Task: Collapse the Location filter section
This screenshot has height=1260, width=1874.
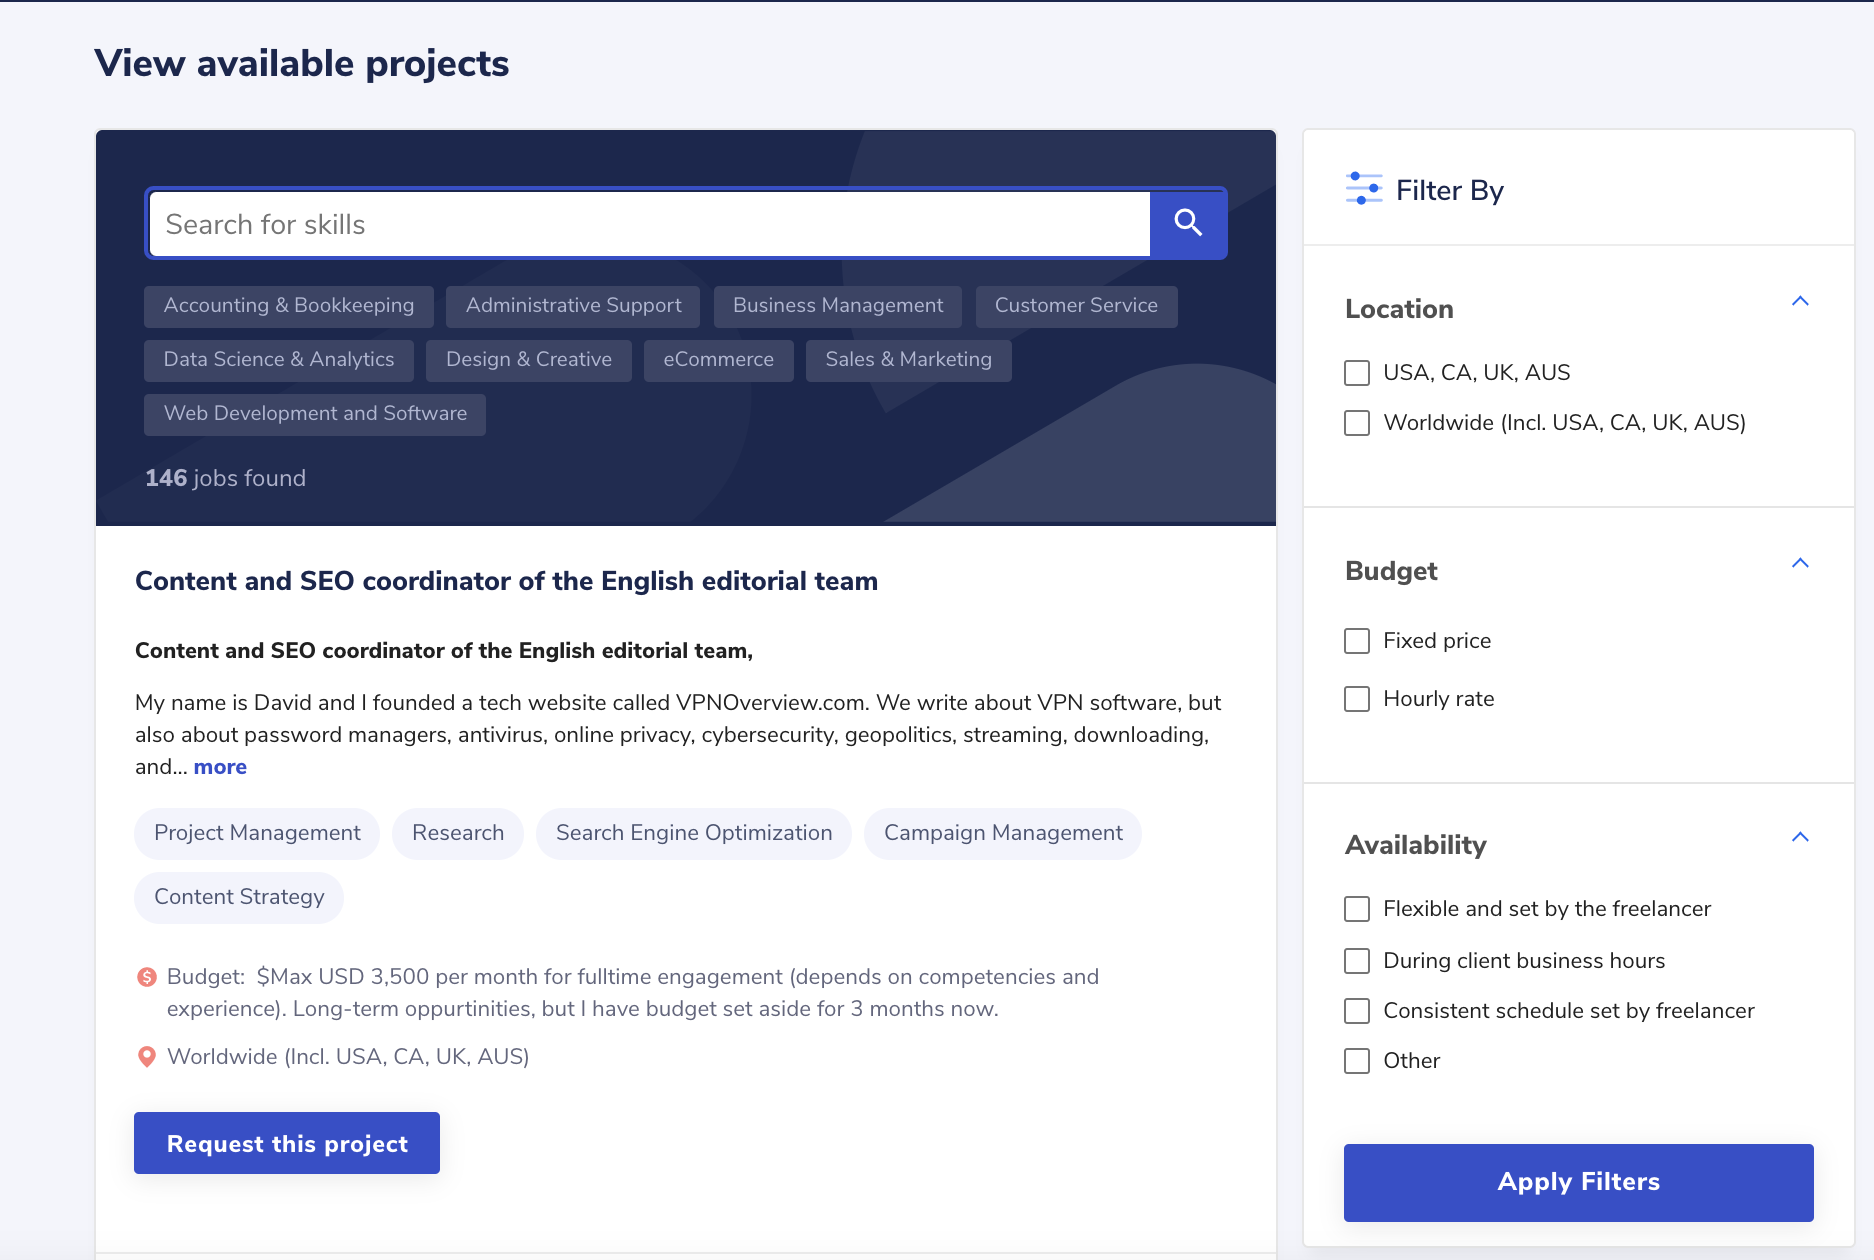Action: coord(1800,301)
